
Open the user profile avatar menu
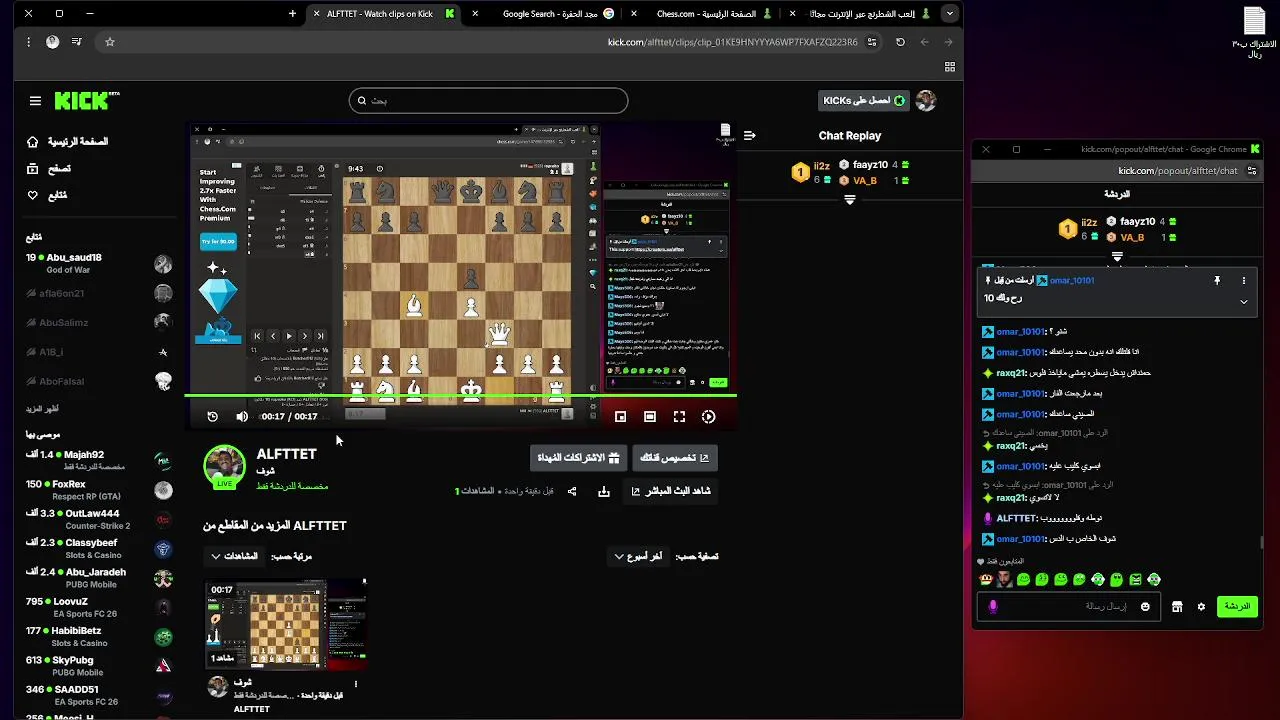coord(926,100)
